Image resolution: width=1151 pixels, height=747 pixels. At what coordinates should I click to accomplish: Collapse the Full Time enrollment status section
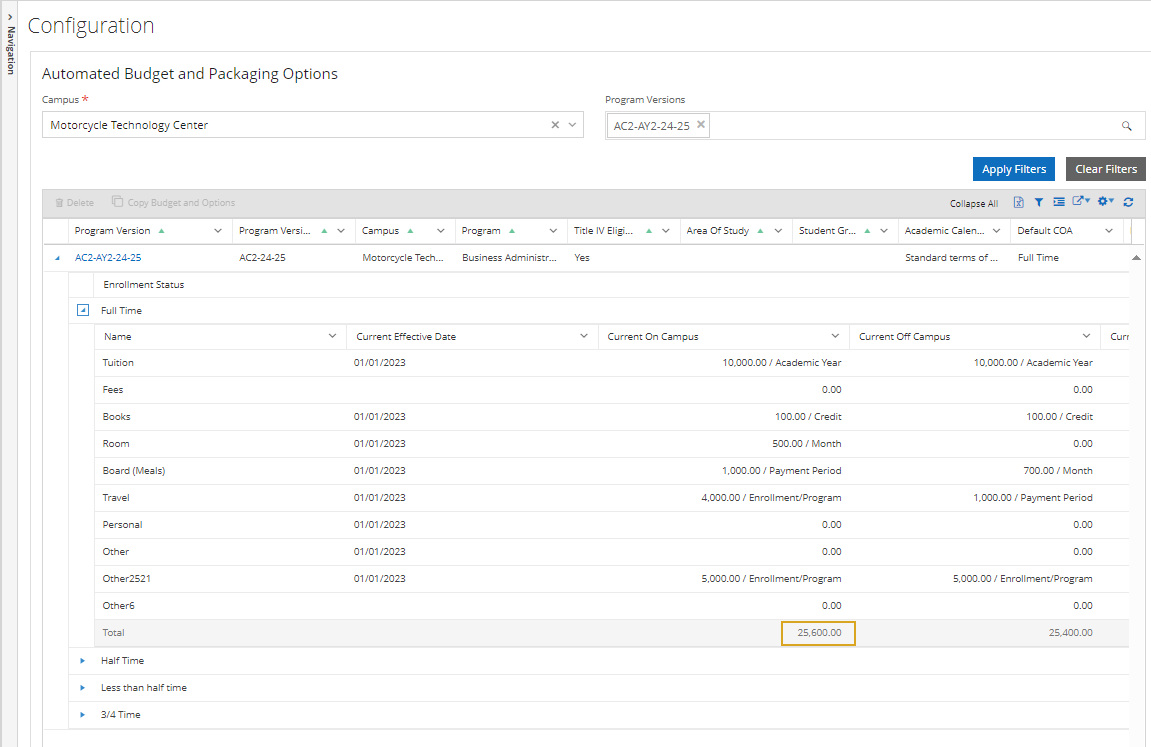click(x=84, y=311)
